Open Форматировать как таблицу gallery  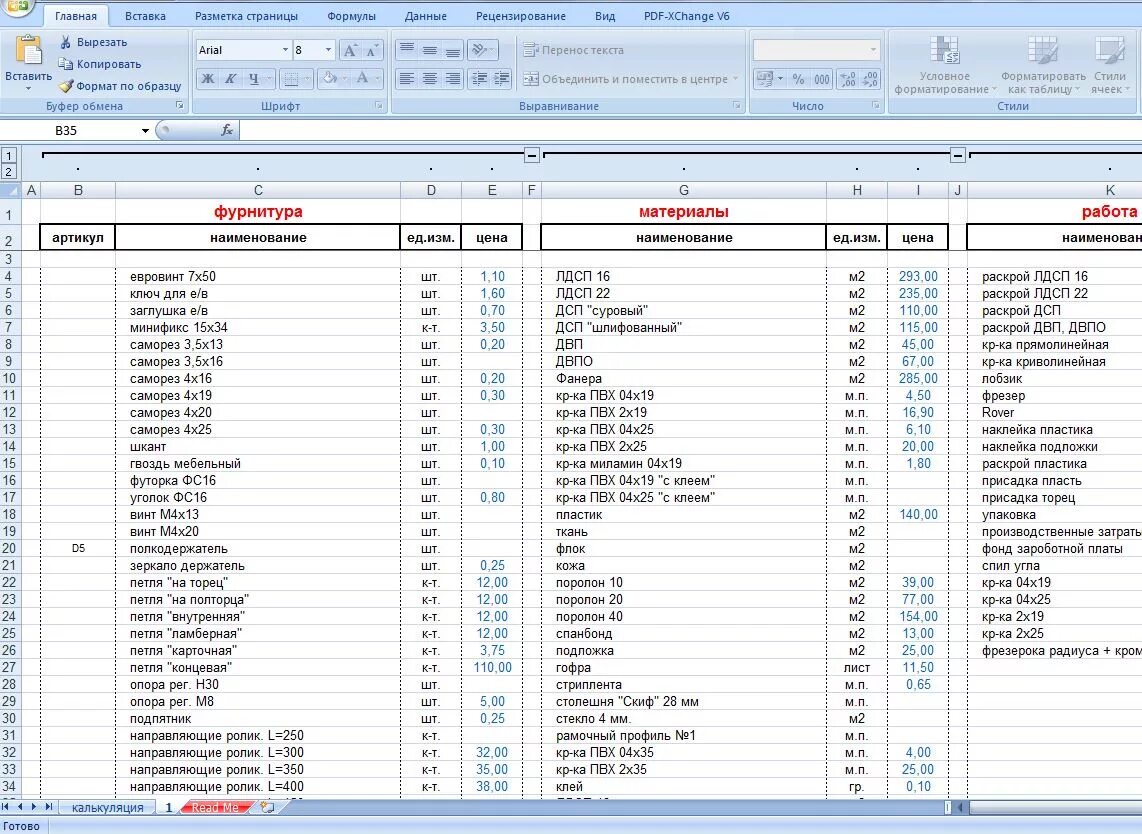(x=1043, y=66)
